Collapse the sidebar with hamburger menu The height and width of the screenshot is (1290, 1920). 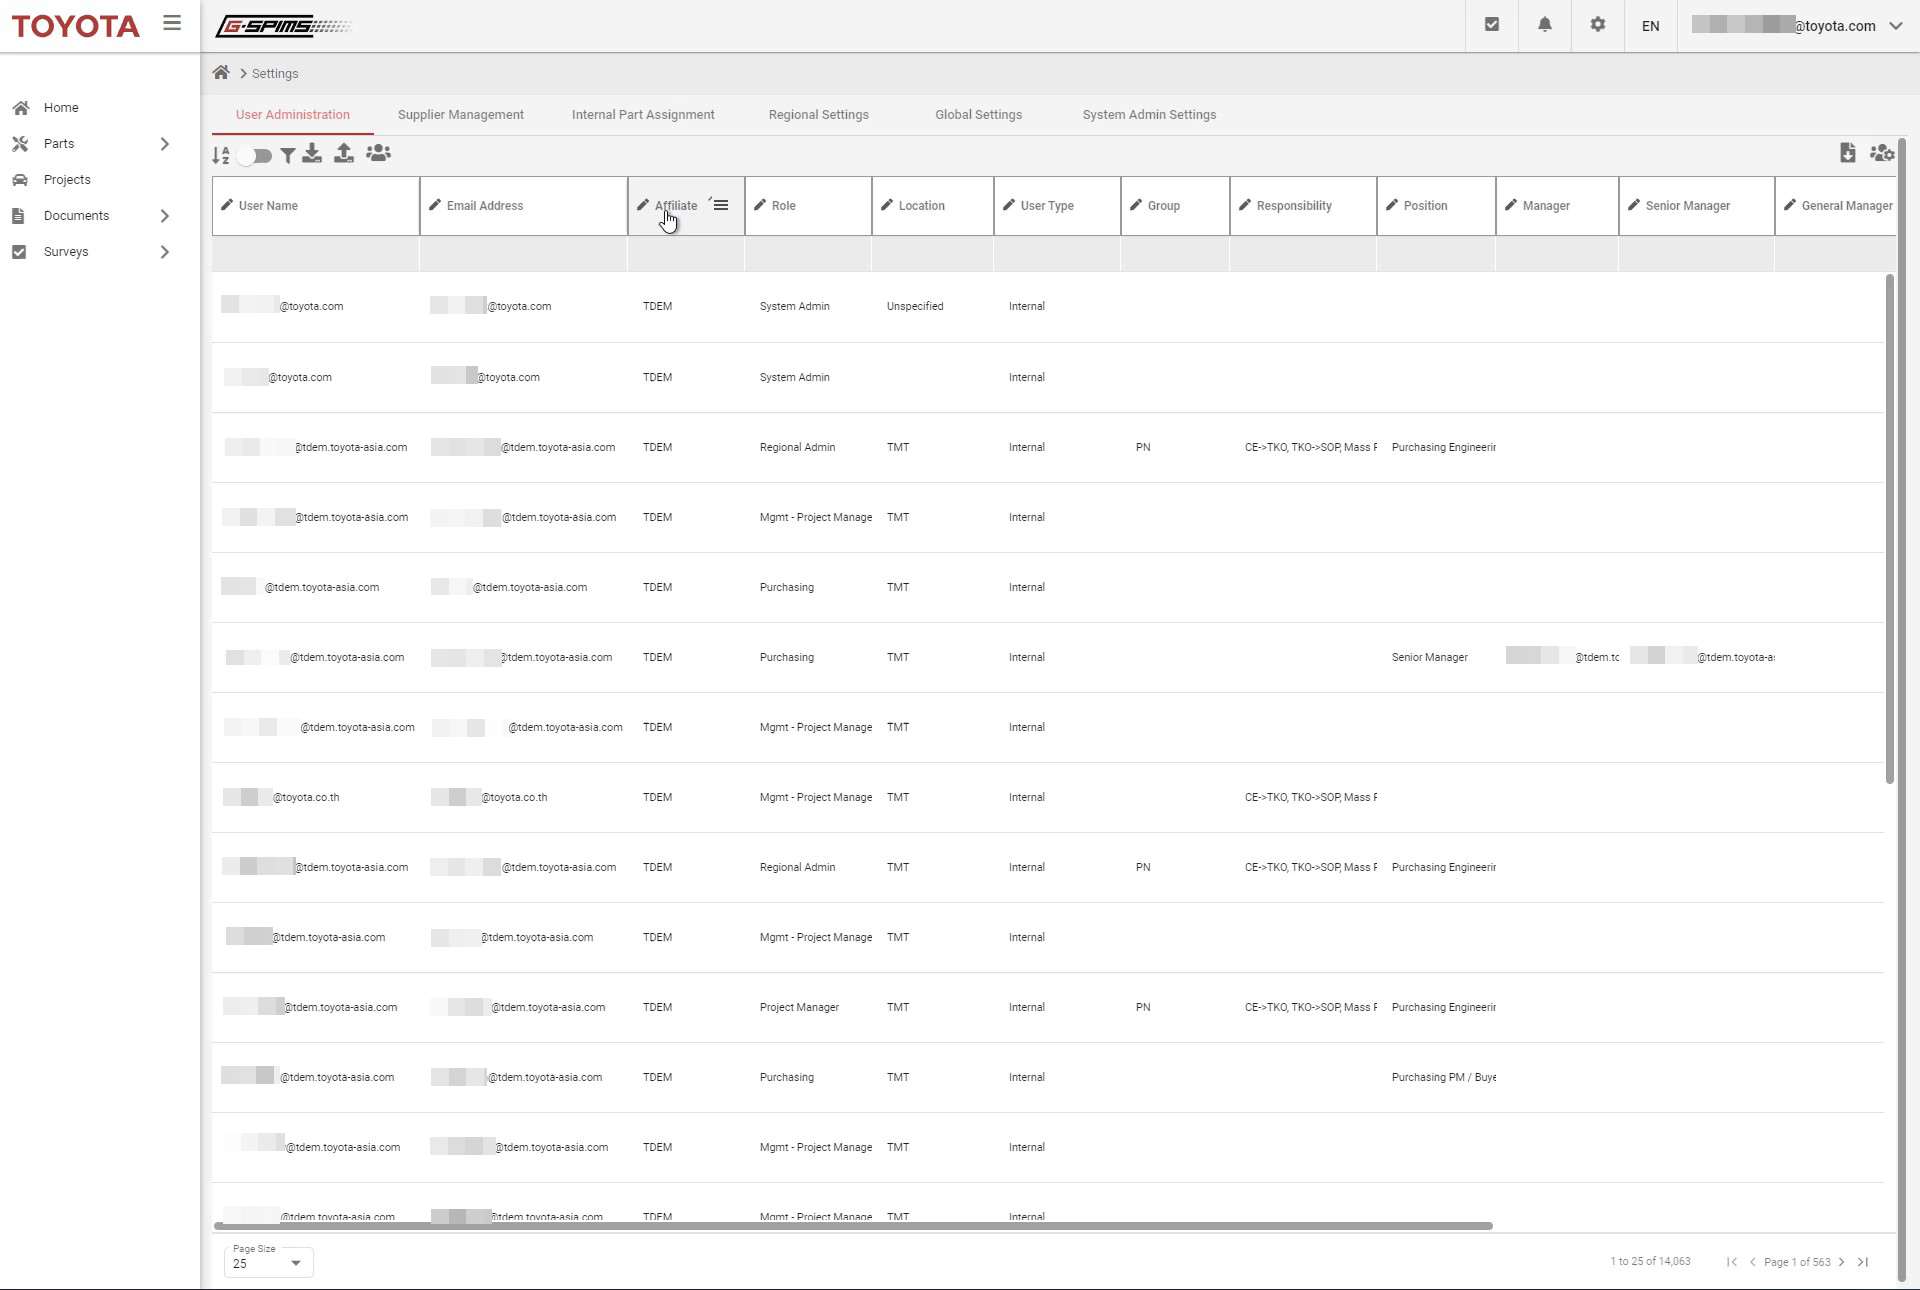tap(172, 23)
